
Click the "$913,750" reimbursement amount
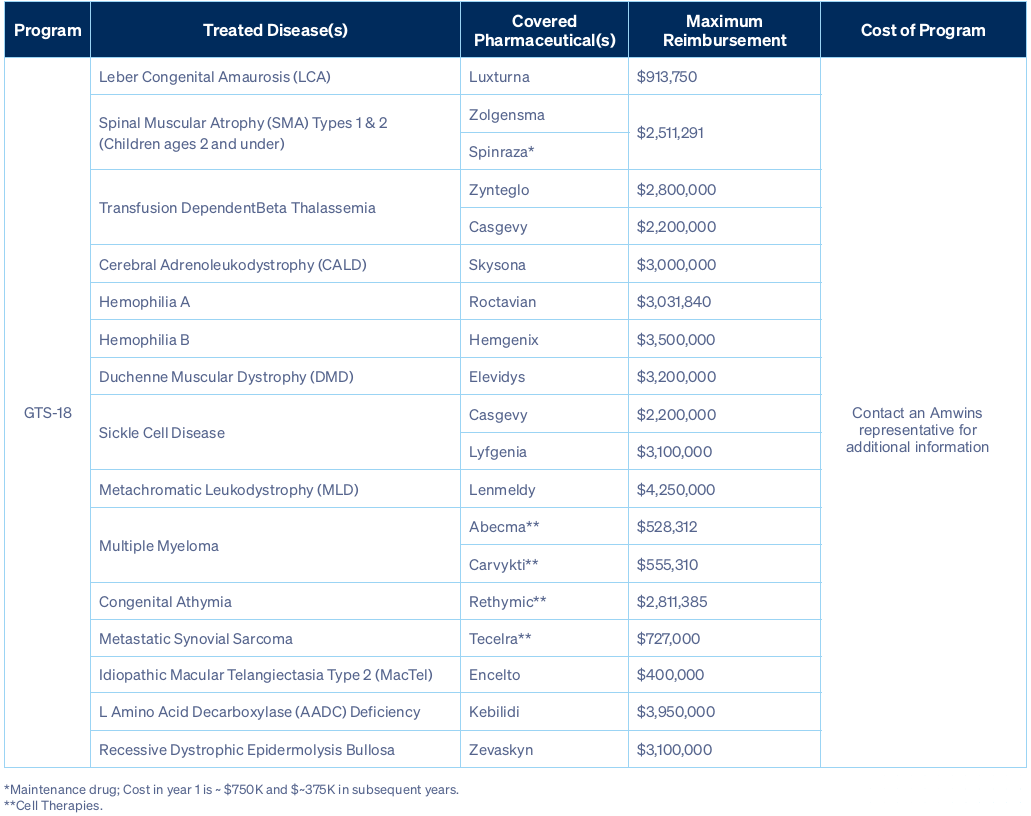[x=667, y=77]
